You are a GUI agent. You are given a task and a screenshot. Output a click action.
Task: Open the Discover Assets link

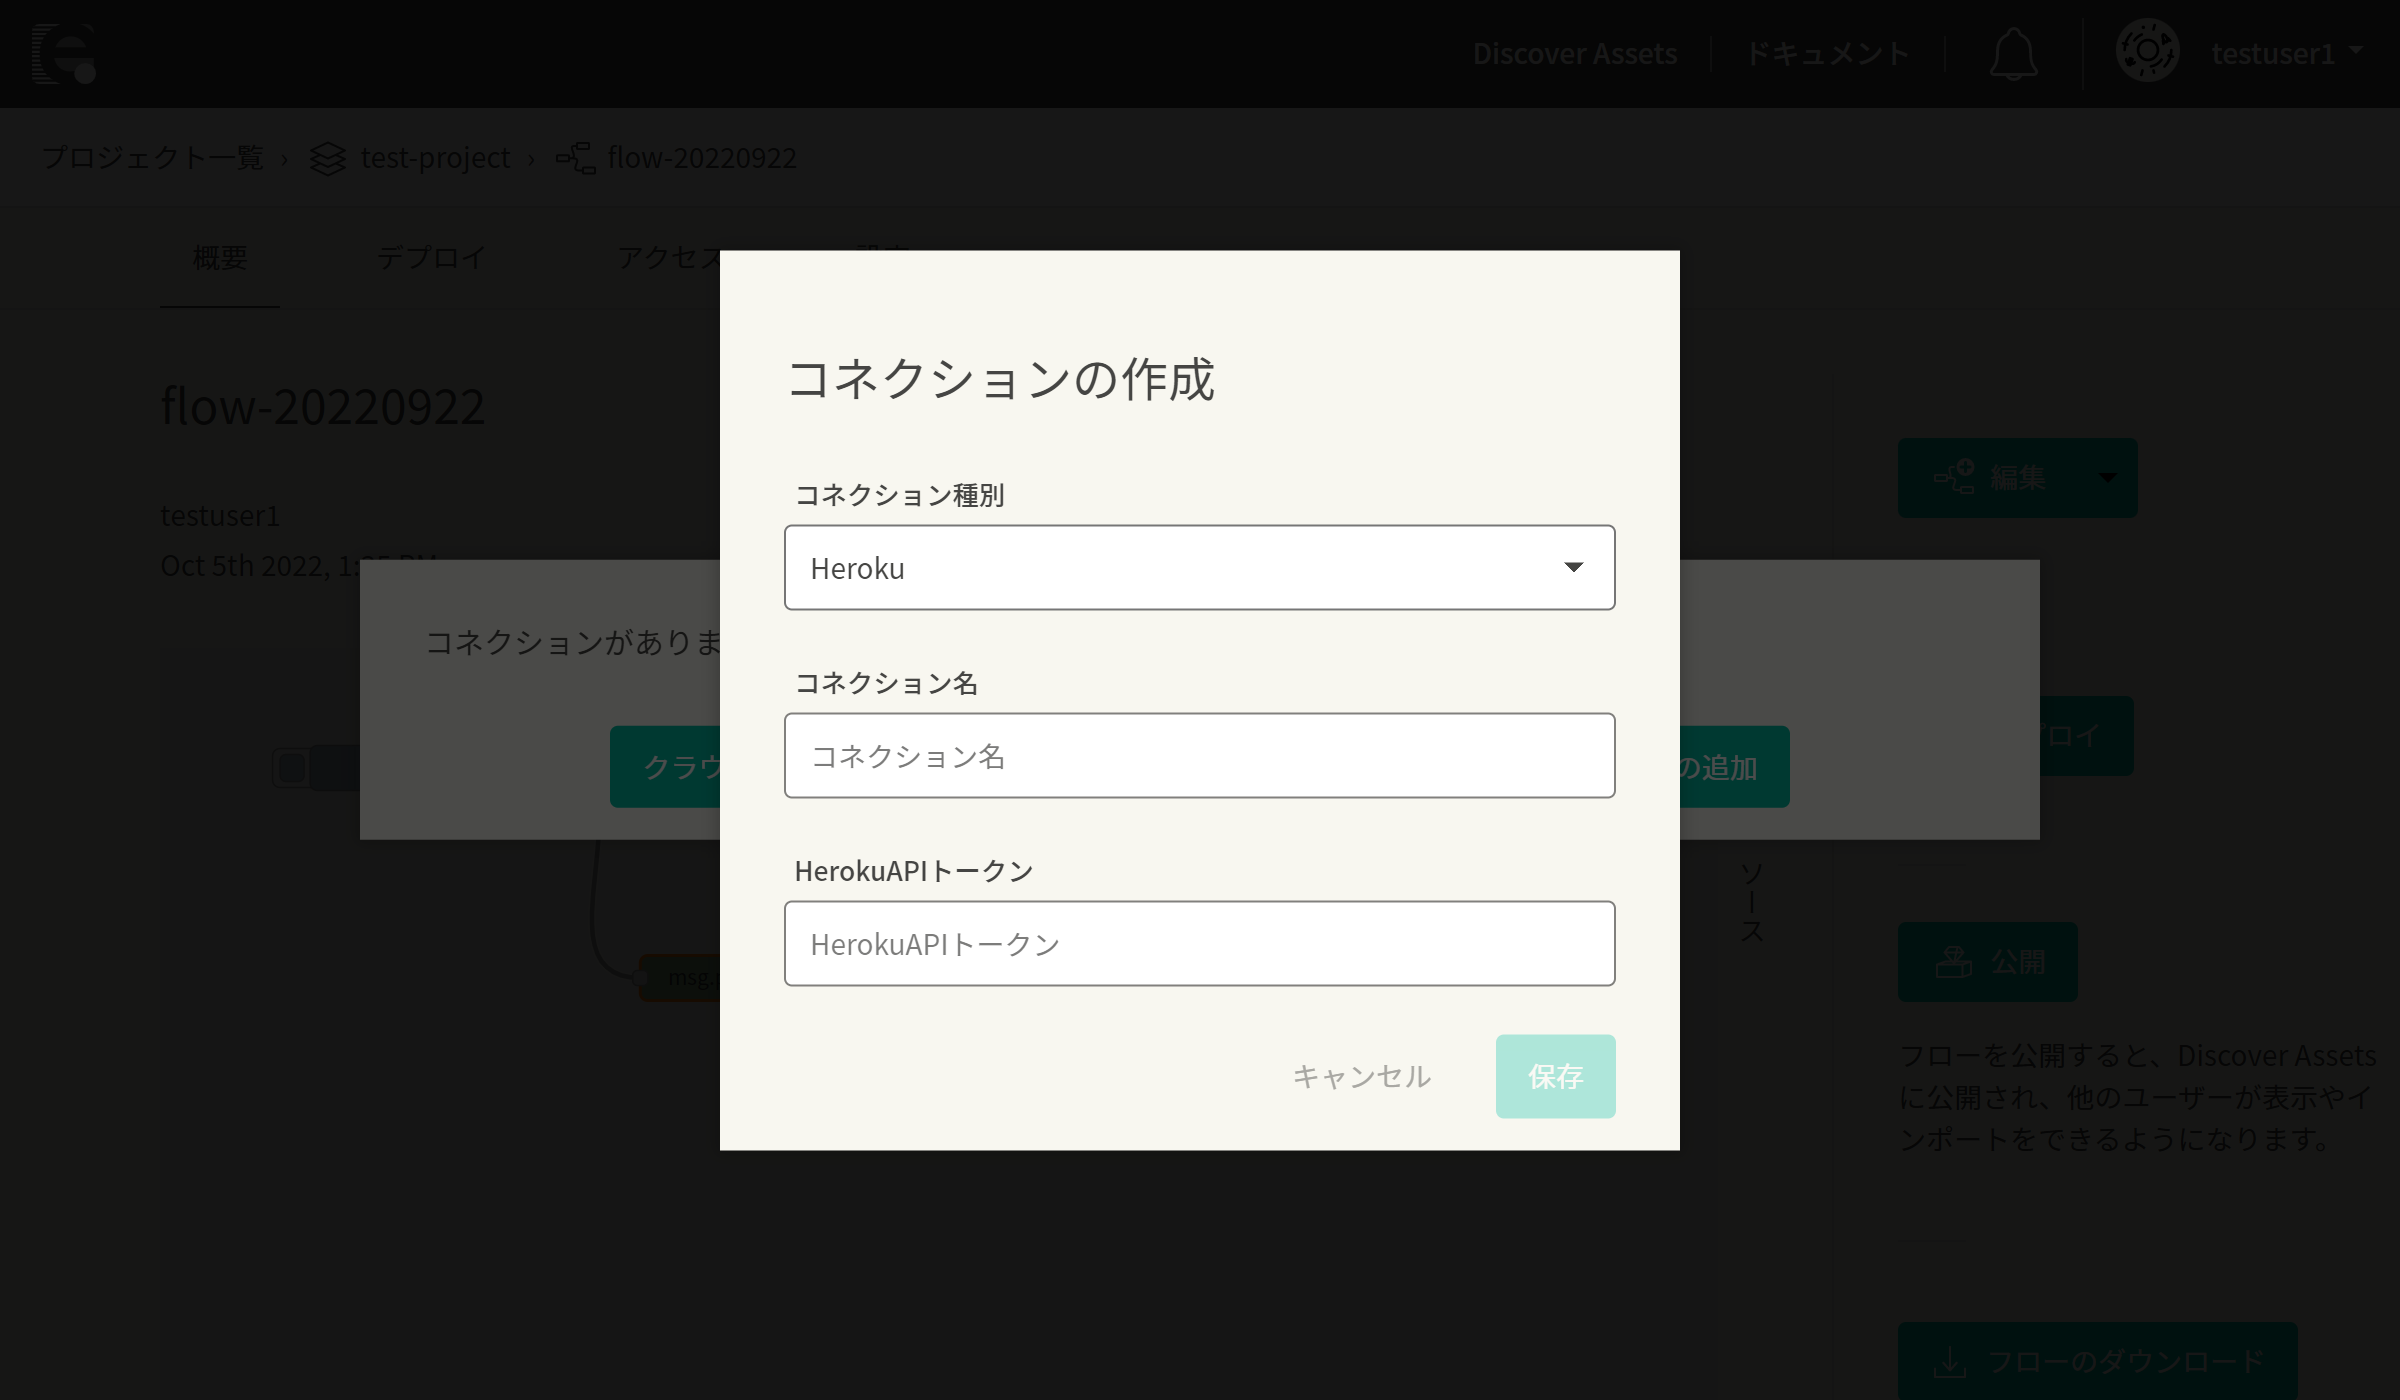[x=1574, y=53]
